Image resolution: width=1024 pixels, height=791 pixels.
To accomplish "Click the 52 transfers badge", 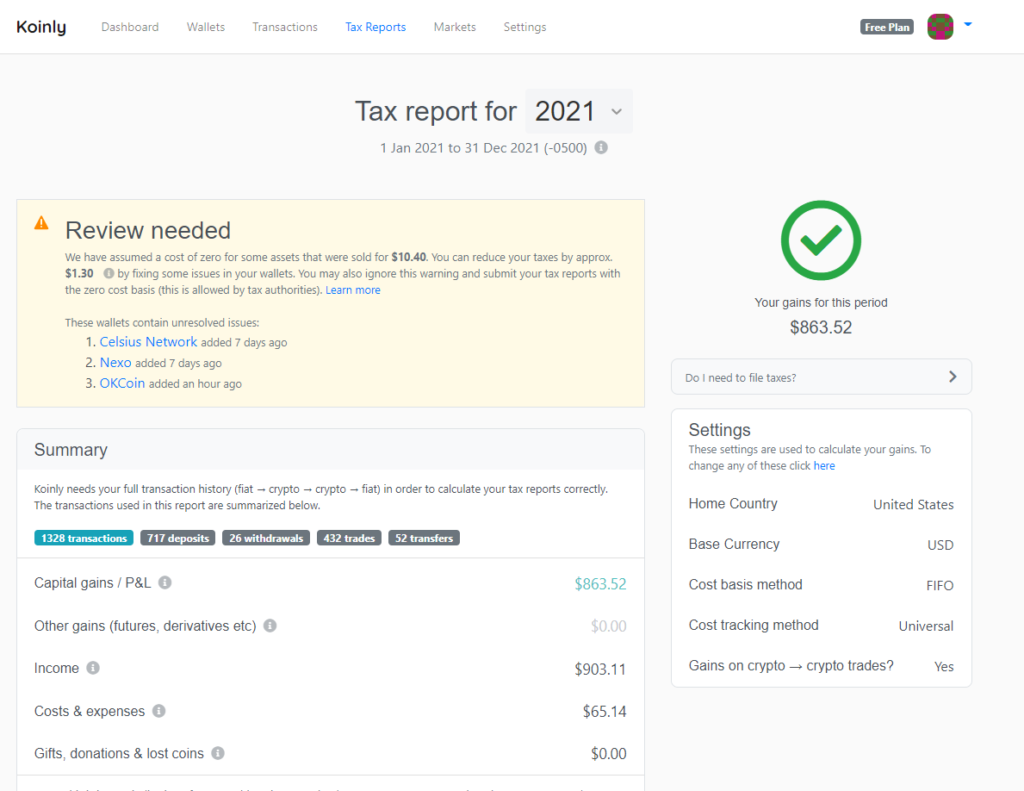I will coord(424,538).
